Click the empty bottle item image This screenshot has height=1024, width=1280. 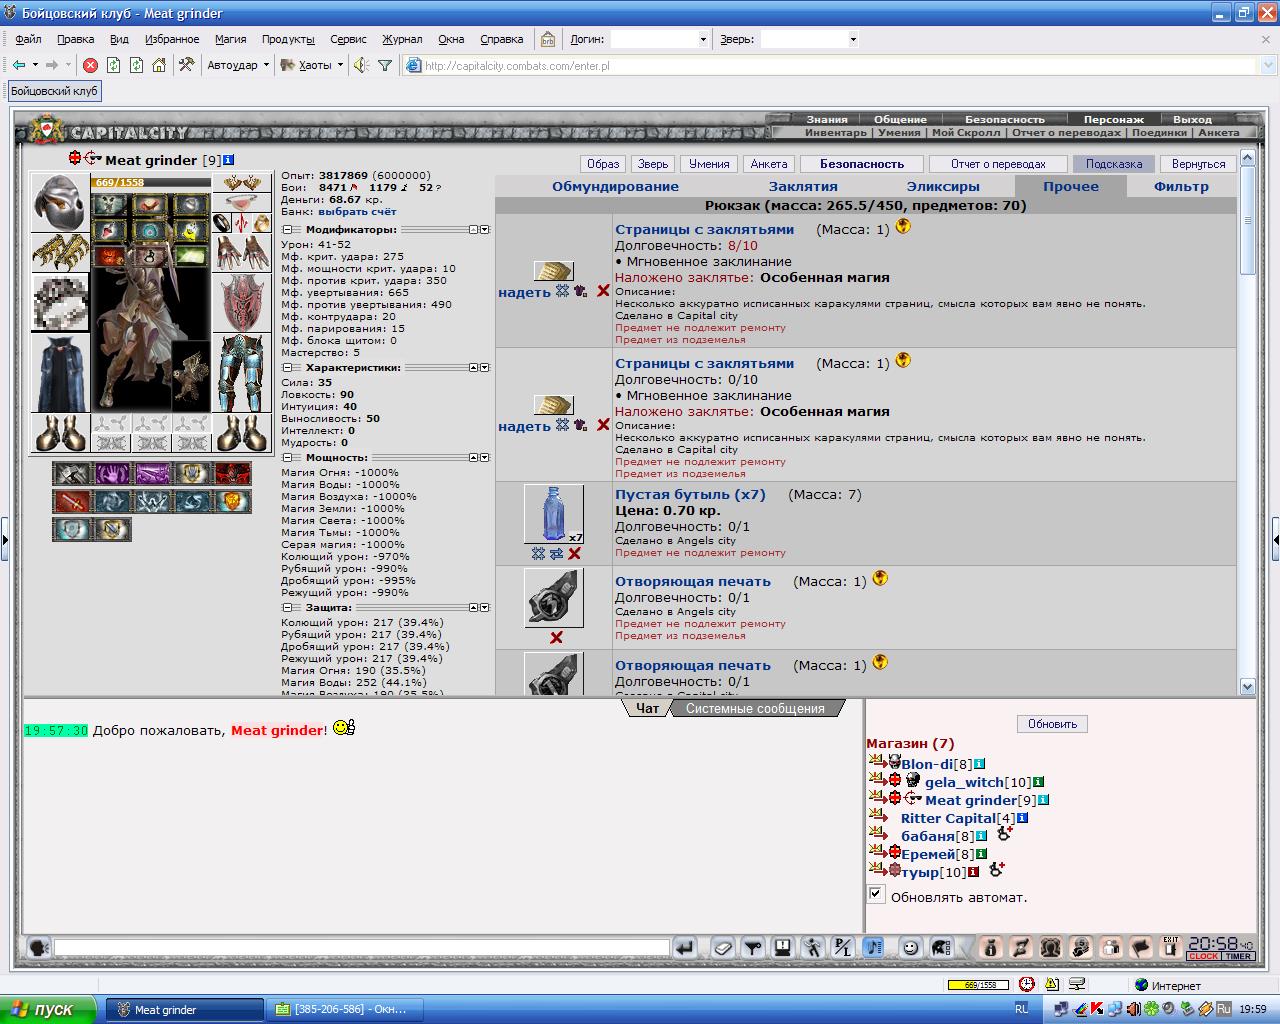click(553, 514)
